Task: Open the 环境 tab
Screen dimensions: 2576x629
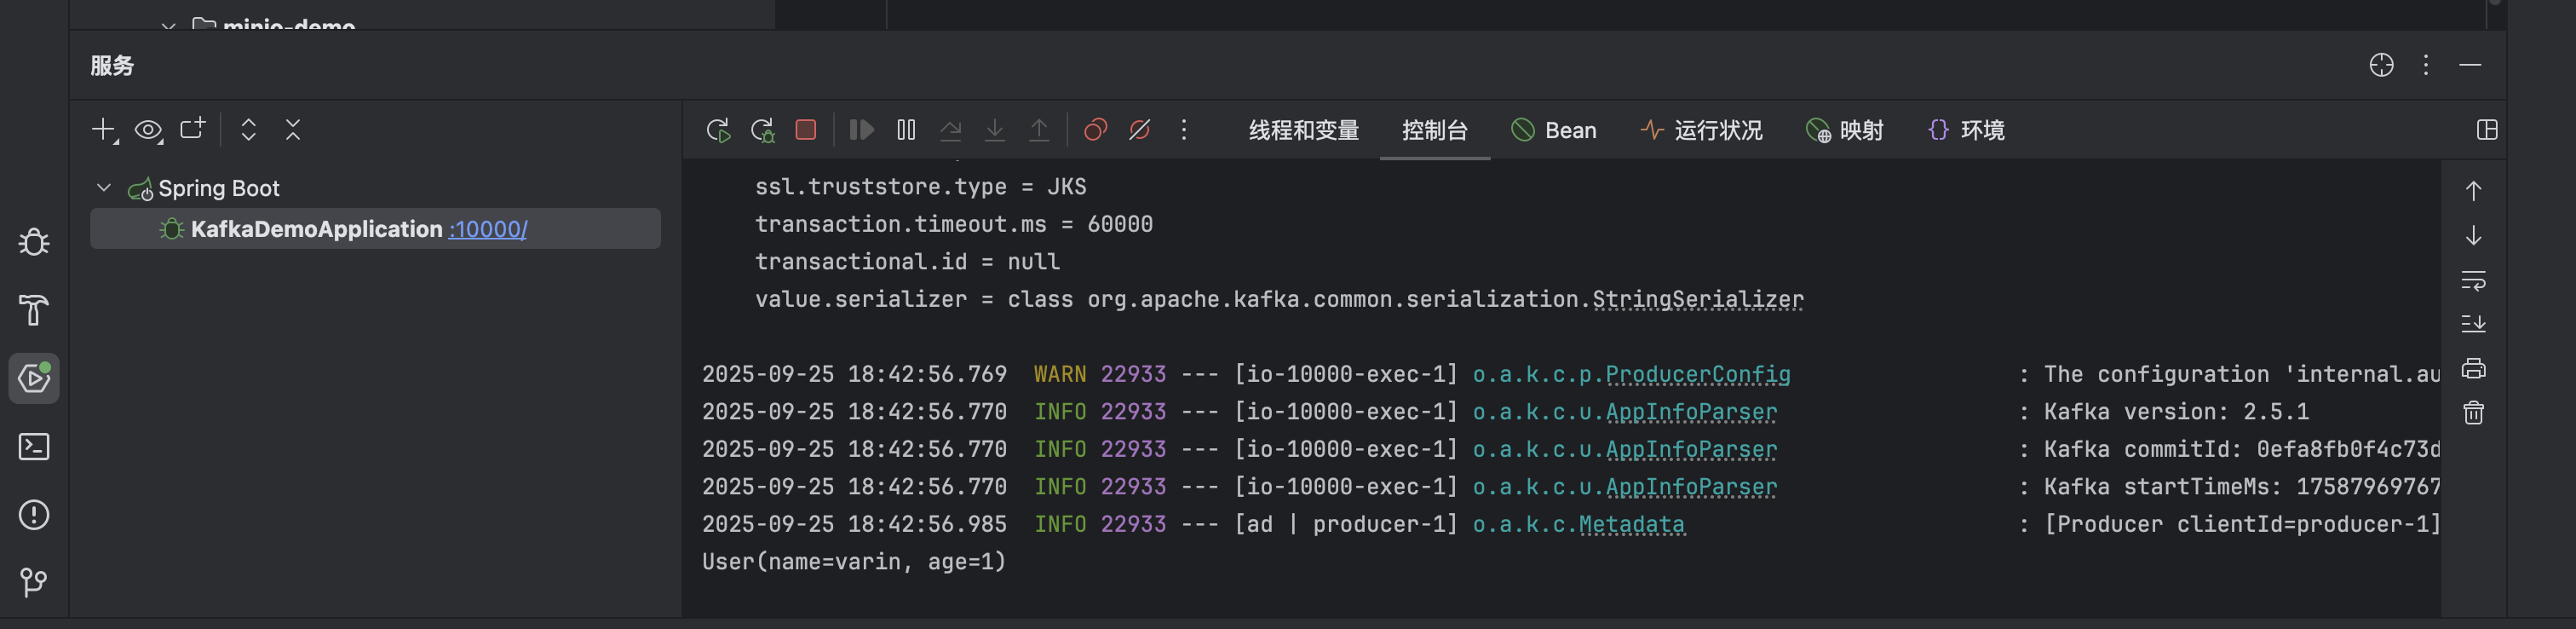Action: (1966, 130)
